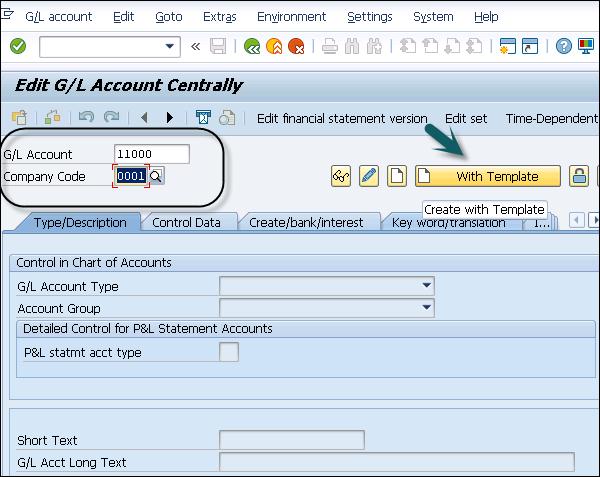Click the Create New Session icon
This screenshot has width=600, height=477.
point(508,46)
